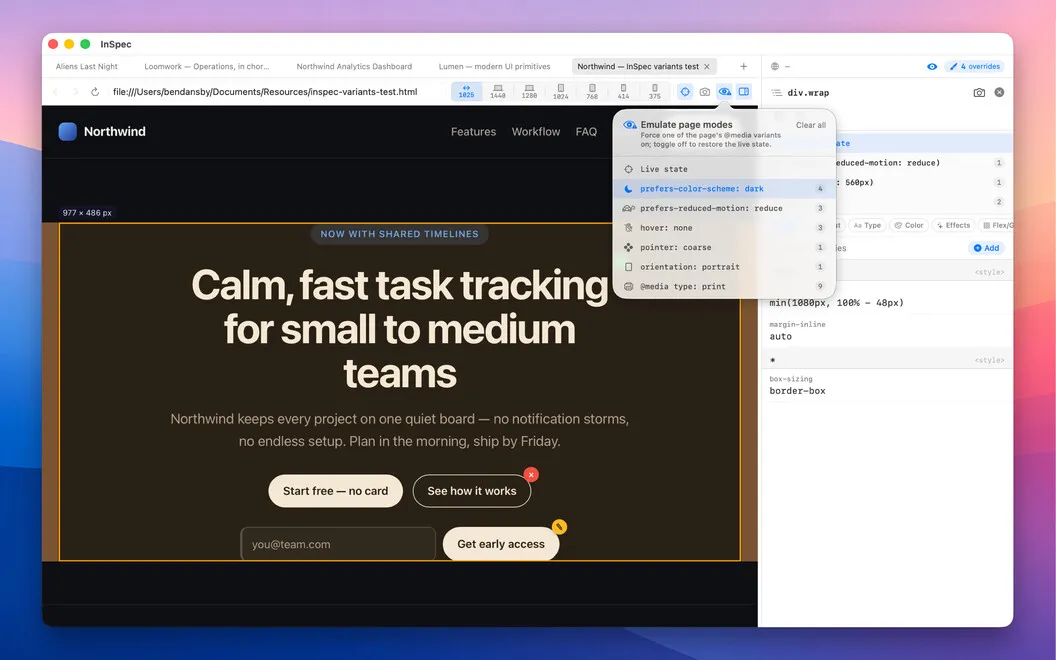Switch to Lumen modern UI primitives tab
The width and height of the screenshot is (1056, 660).
[494, 67]
